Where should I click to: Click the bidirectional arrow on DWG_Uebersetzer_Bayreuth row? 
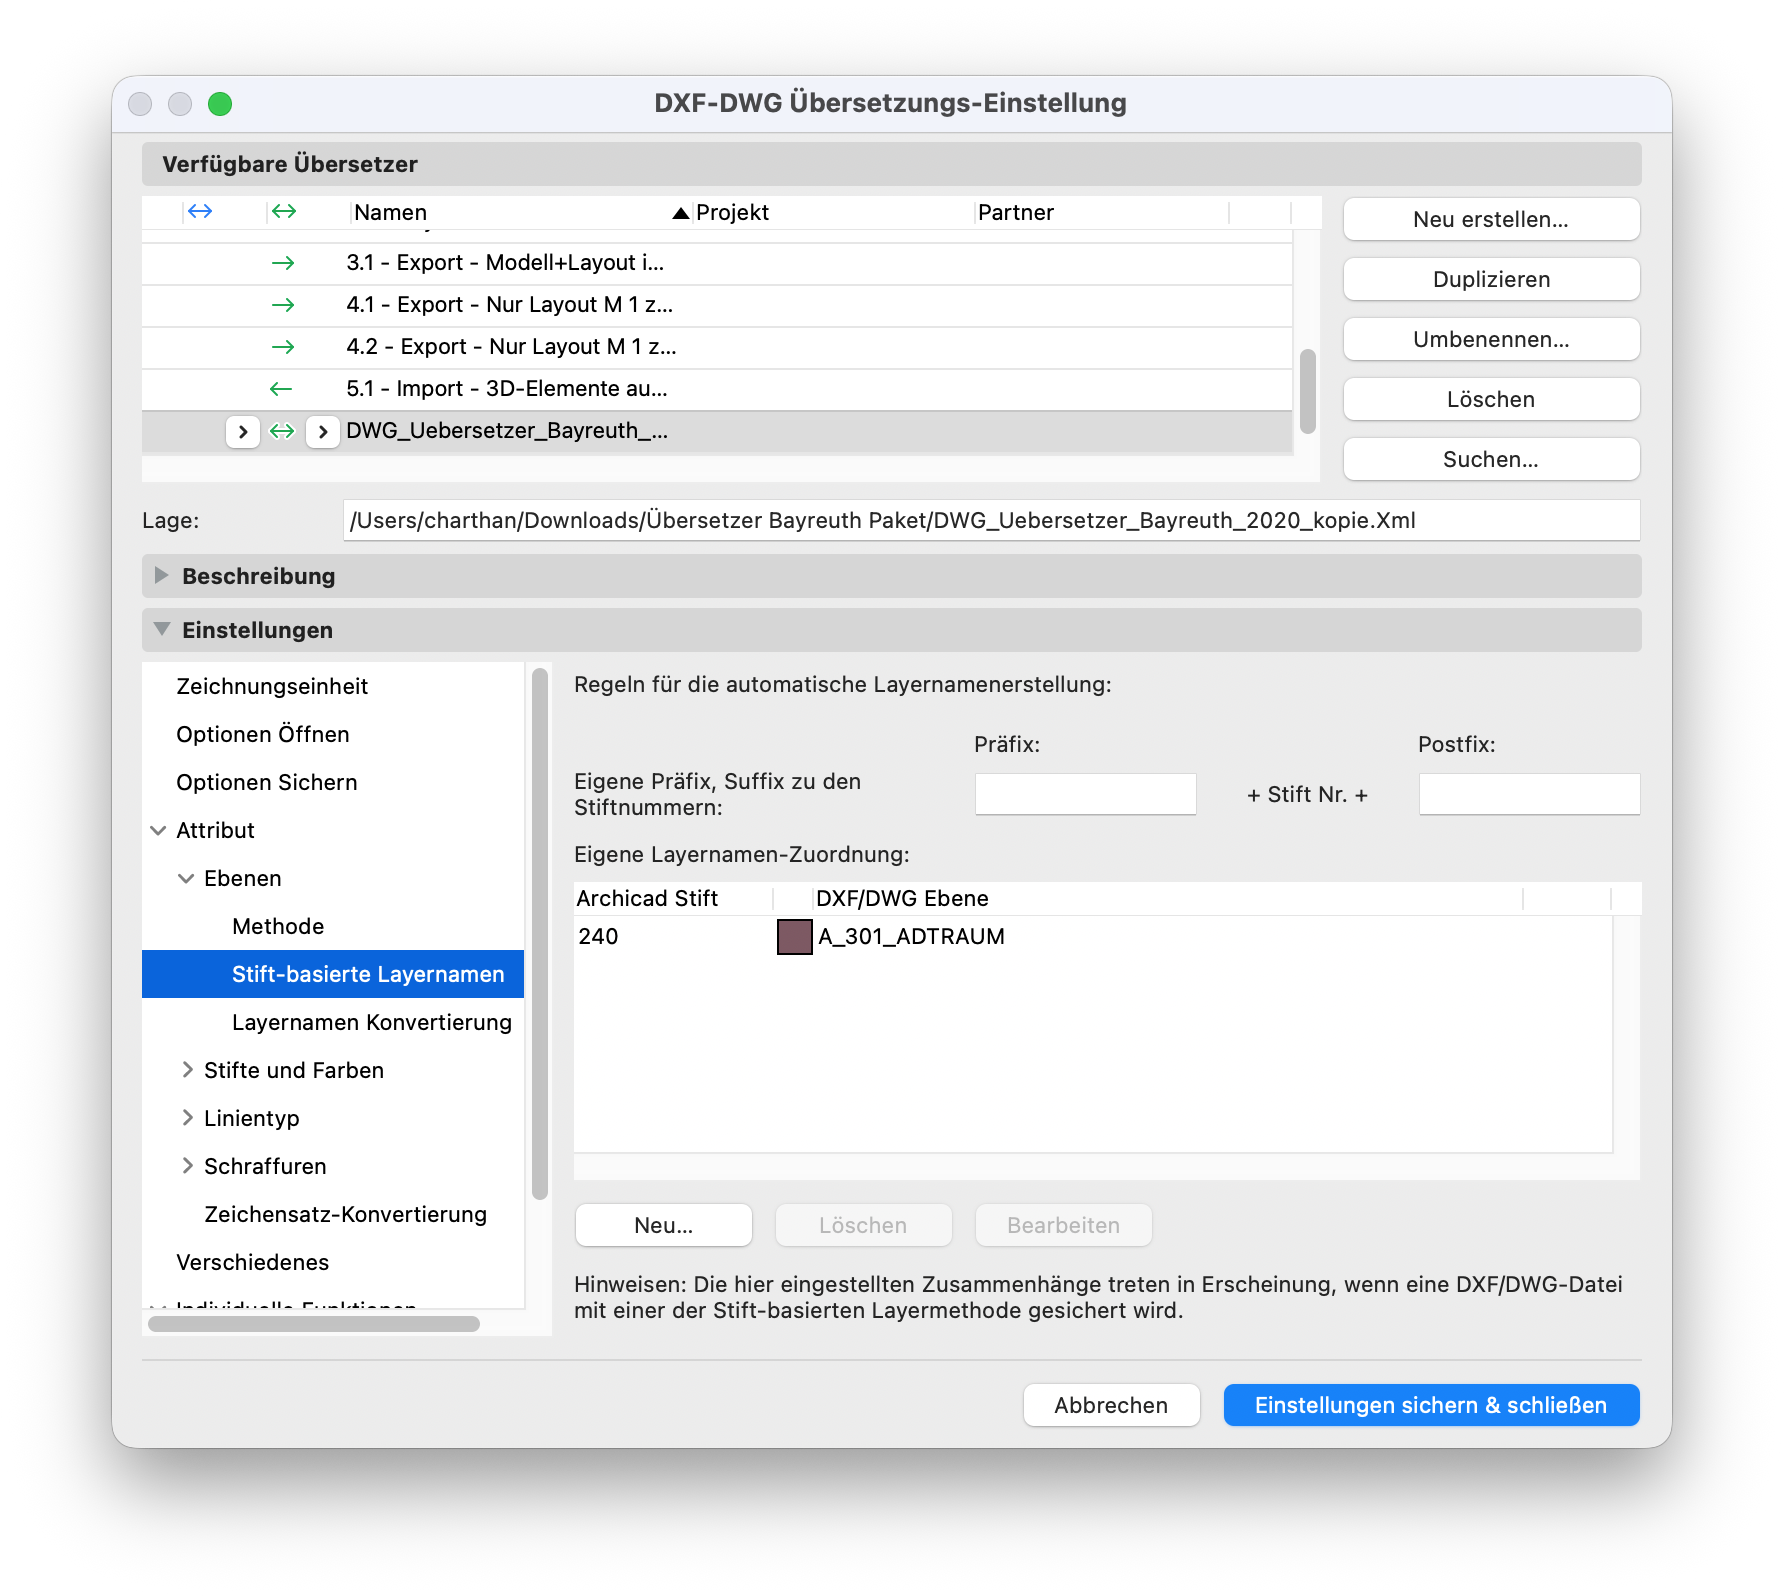(283, 431)
